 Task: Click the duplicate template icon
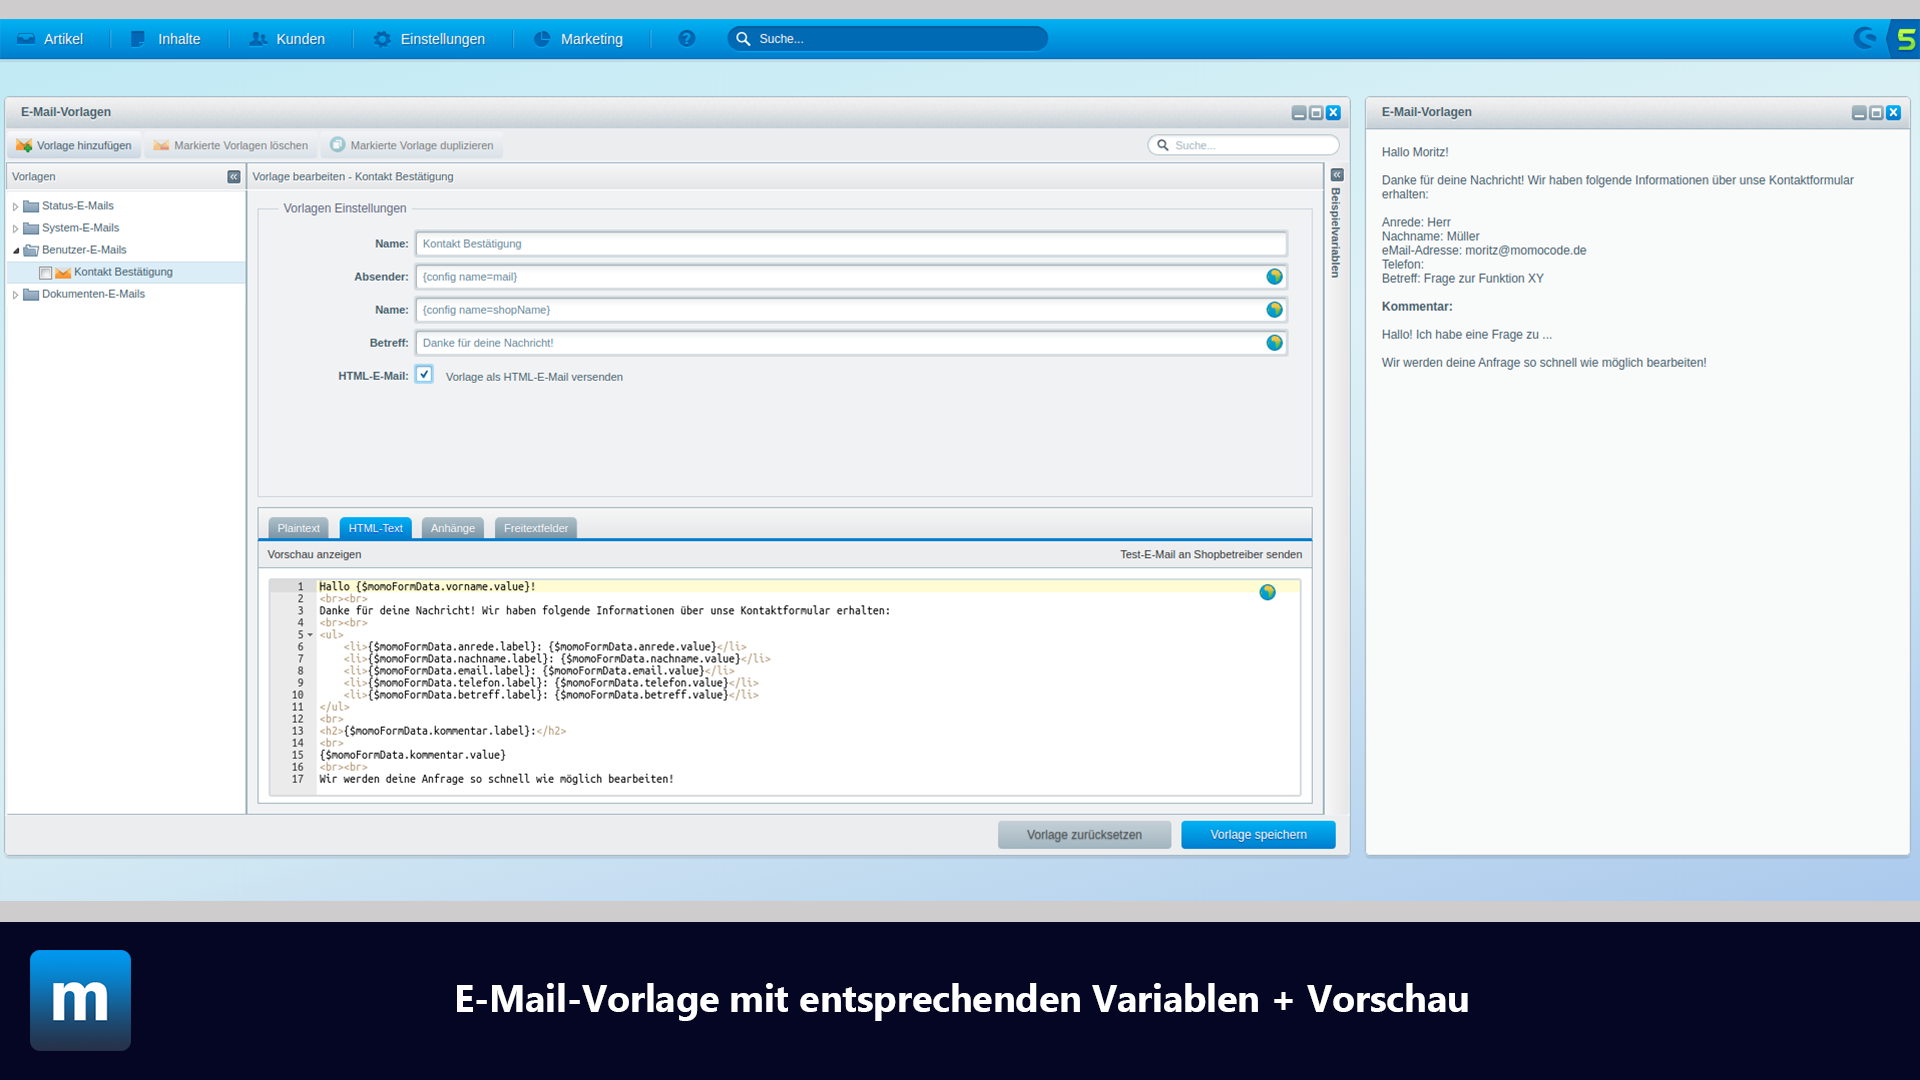click(x=337, y=145)
